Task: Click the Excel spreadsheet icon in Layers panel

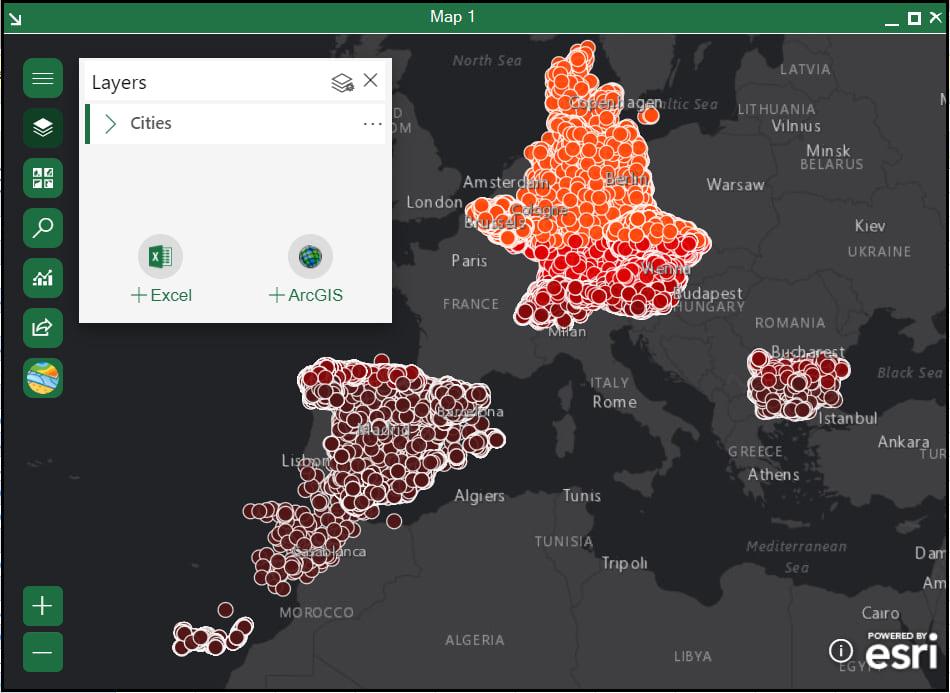Action: [160, 256]
